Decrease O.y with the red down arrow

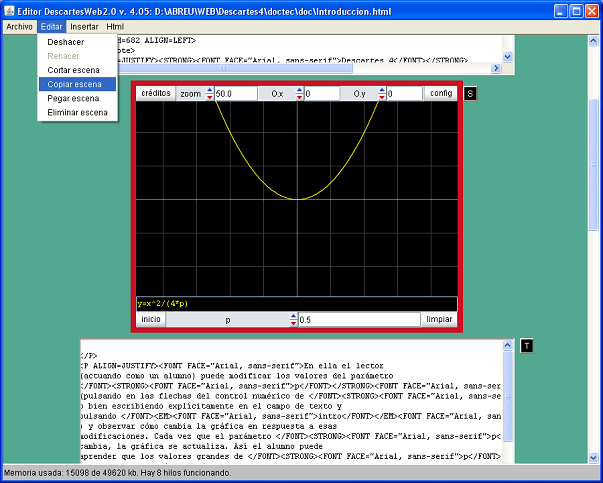pos(381,97)
